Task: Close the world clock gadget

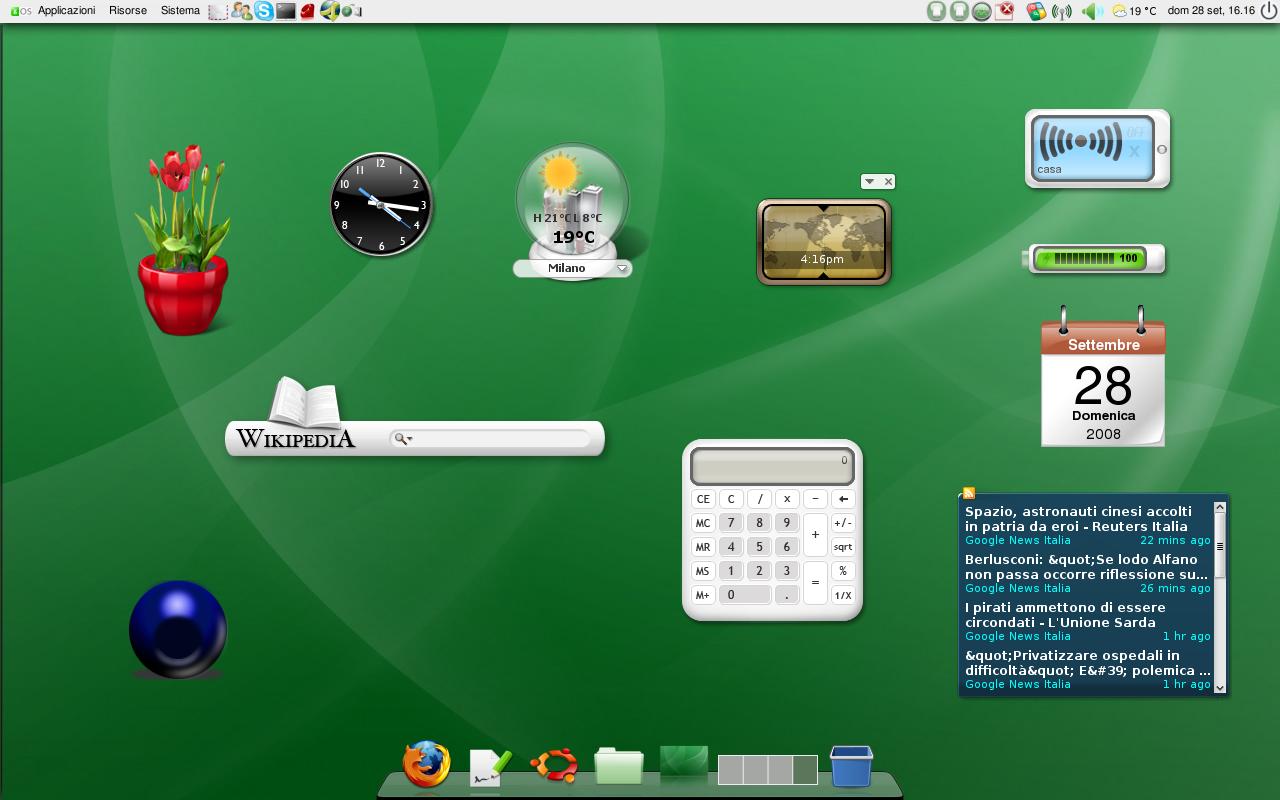Action: [888, 181]
